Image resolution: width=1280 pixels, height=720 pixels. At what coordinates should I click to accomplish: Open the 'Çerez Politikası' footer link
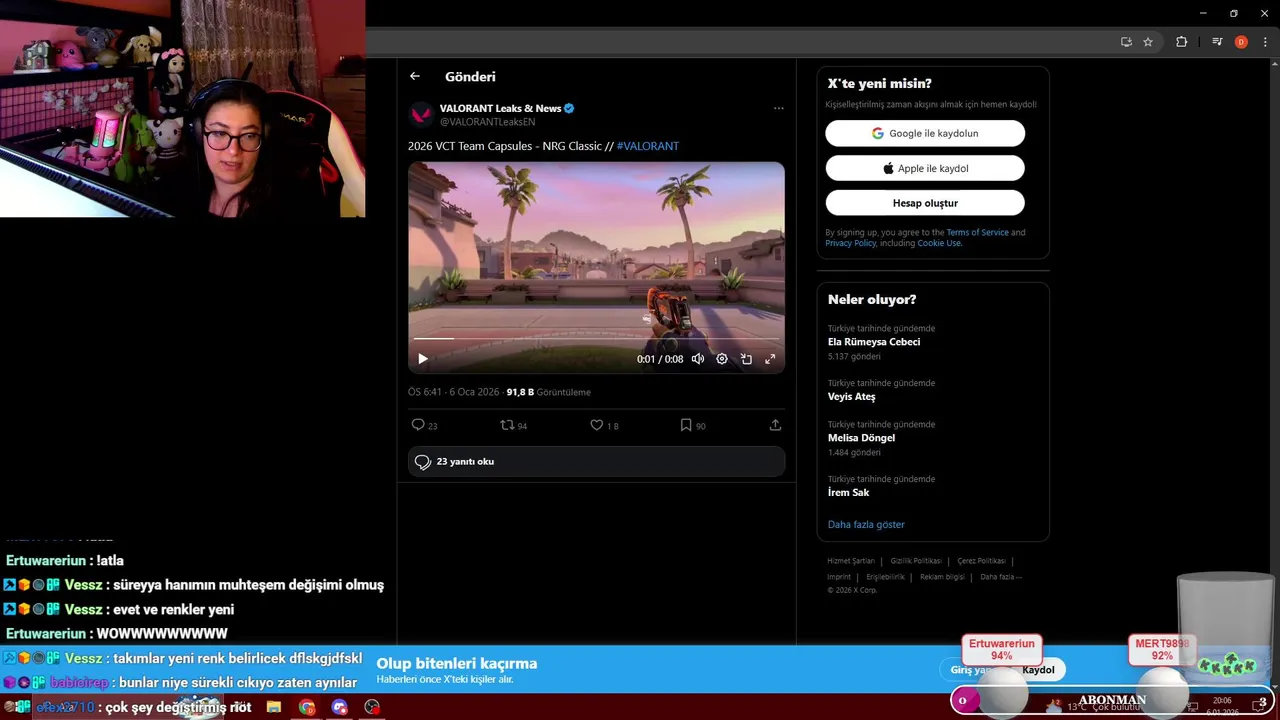pos(981,561)
